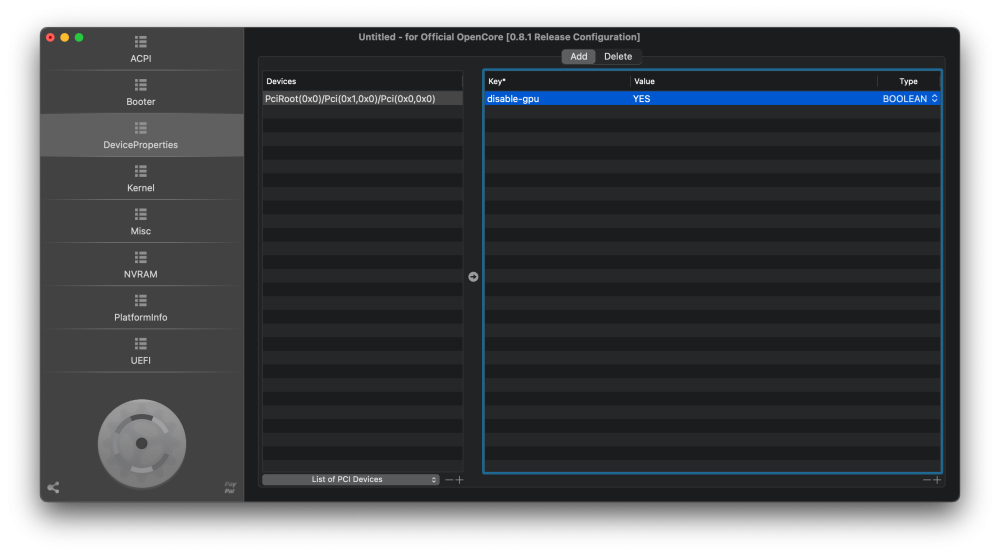Switch to the Add tab
Viewport: 1000px width, 555px height.
578,56
